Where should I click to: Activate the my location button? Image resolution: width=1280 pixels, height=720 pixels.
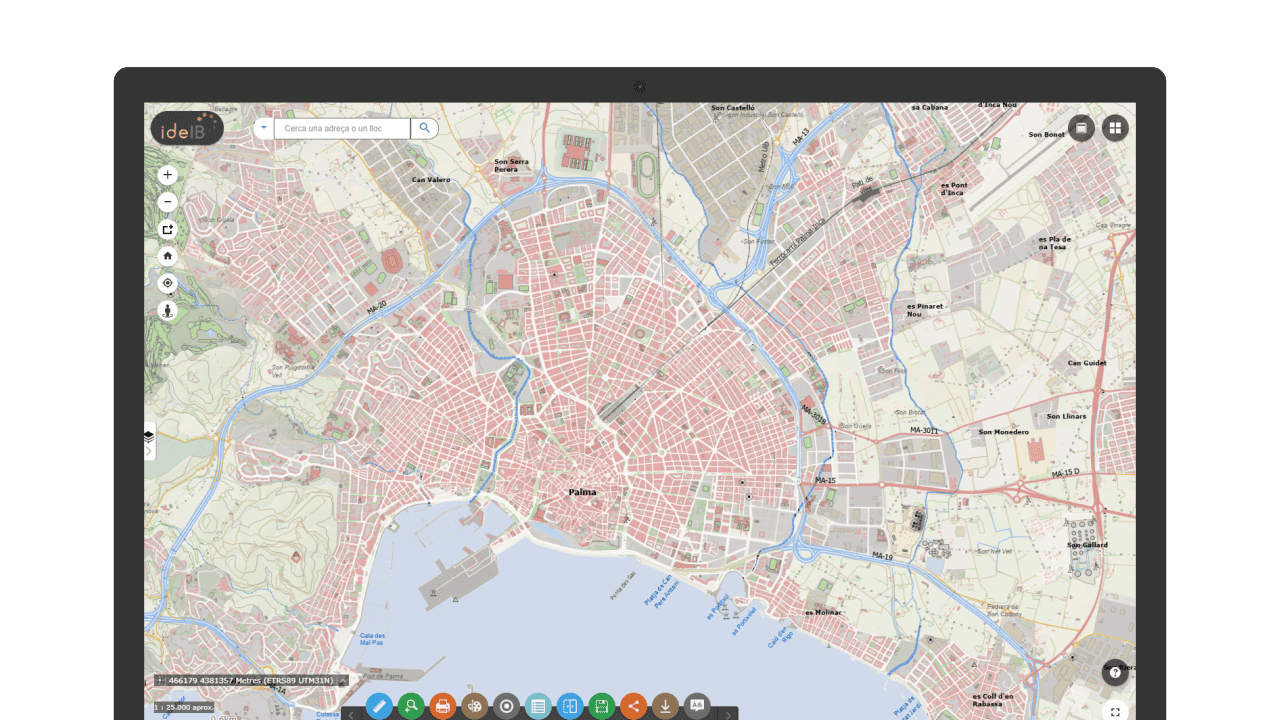(x=167, y=283)
